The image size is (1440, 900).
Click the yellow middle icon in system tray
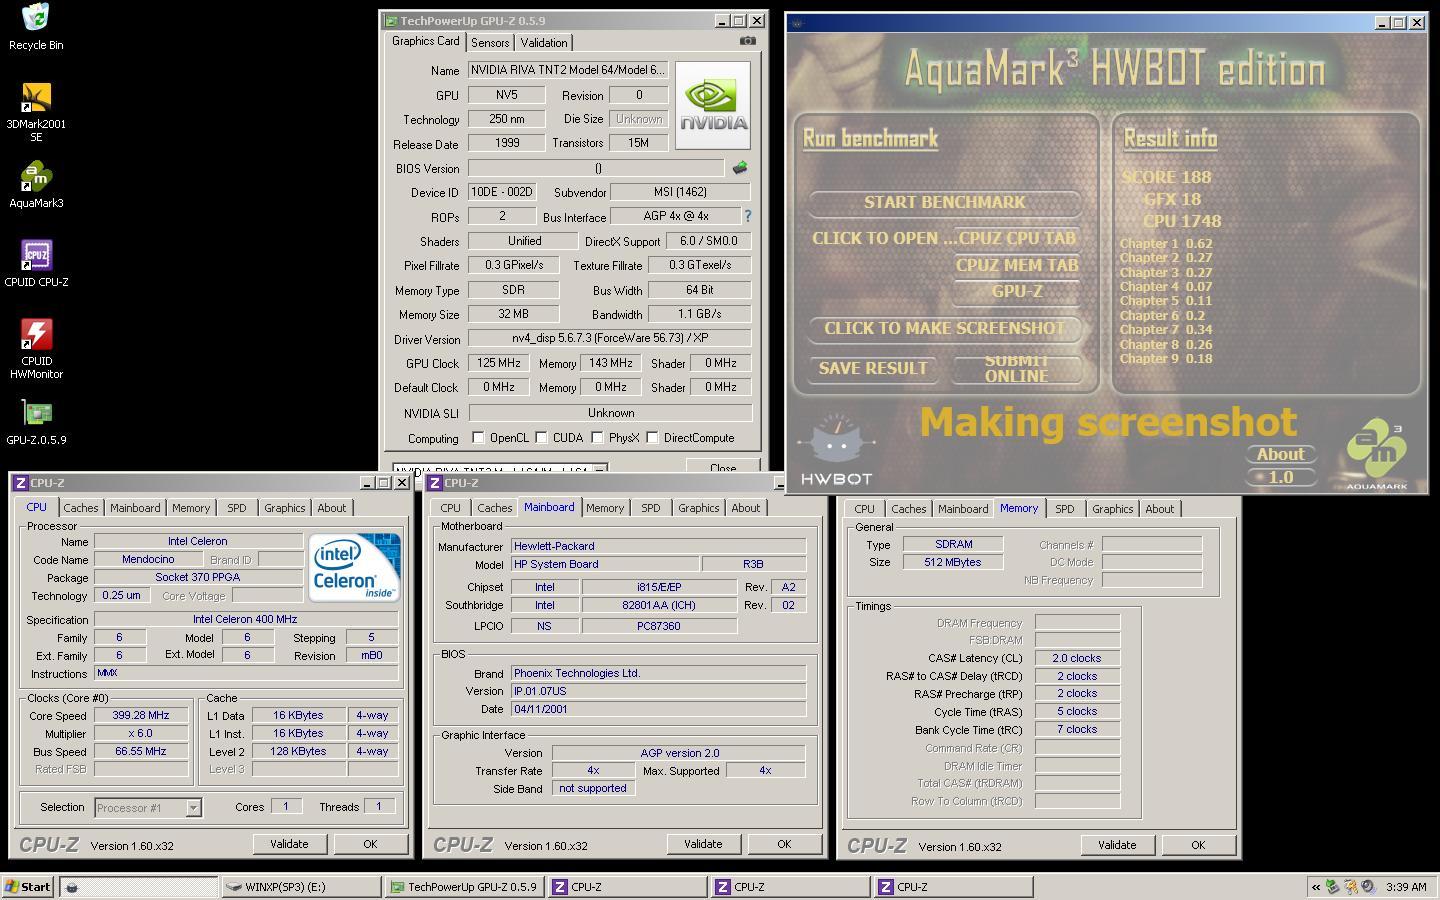tap(1350, 886)
